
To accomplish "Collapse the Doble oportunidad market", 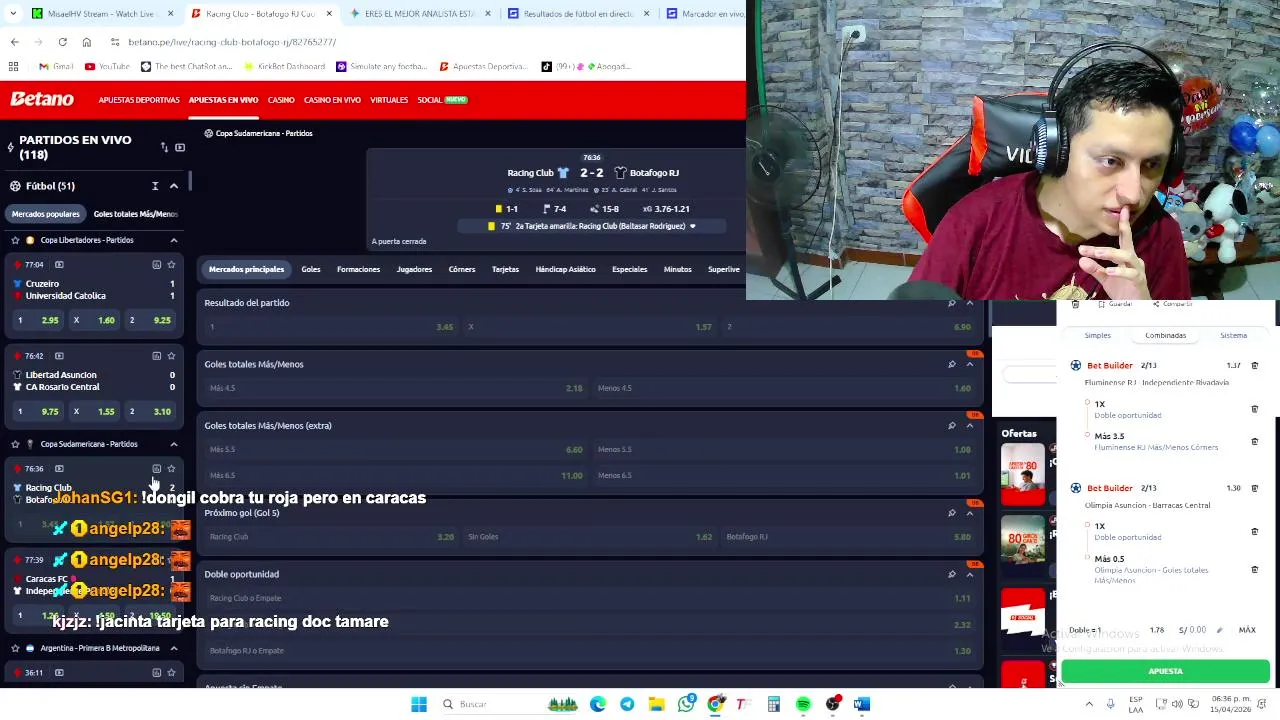I will (970, 574).
